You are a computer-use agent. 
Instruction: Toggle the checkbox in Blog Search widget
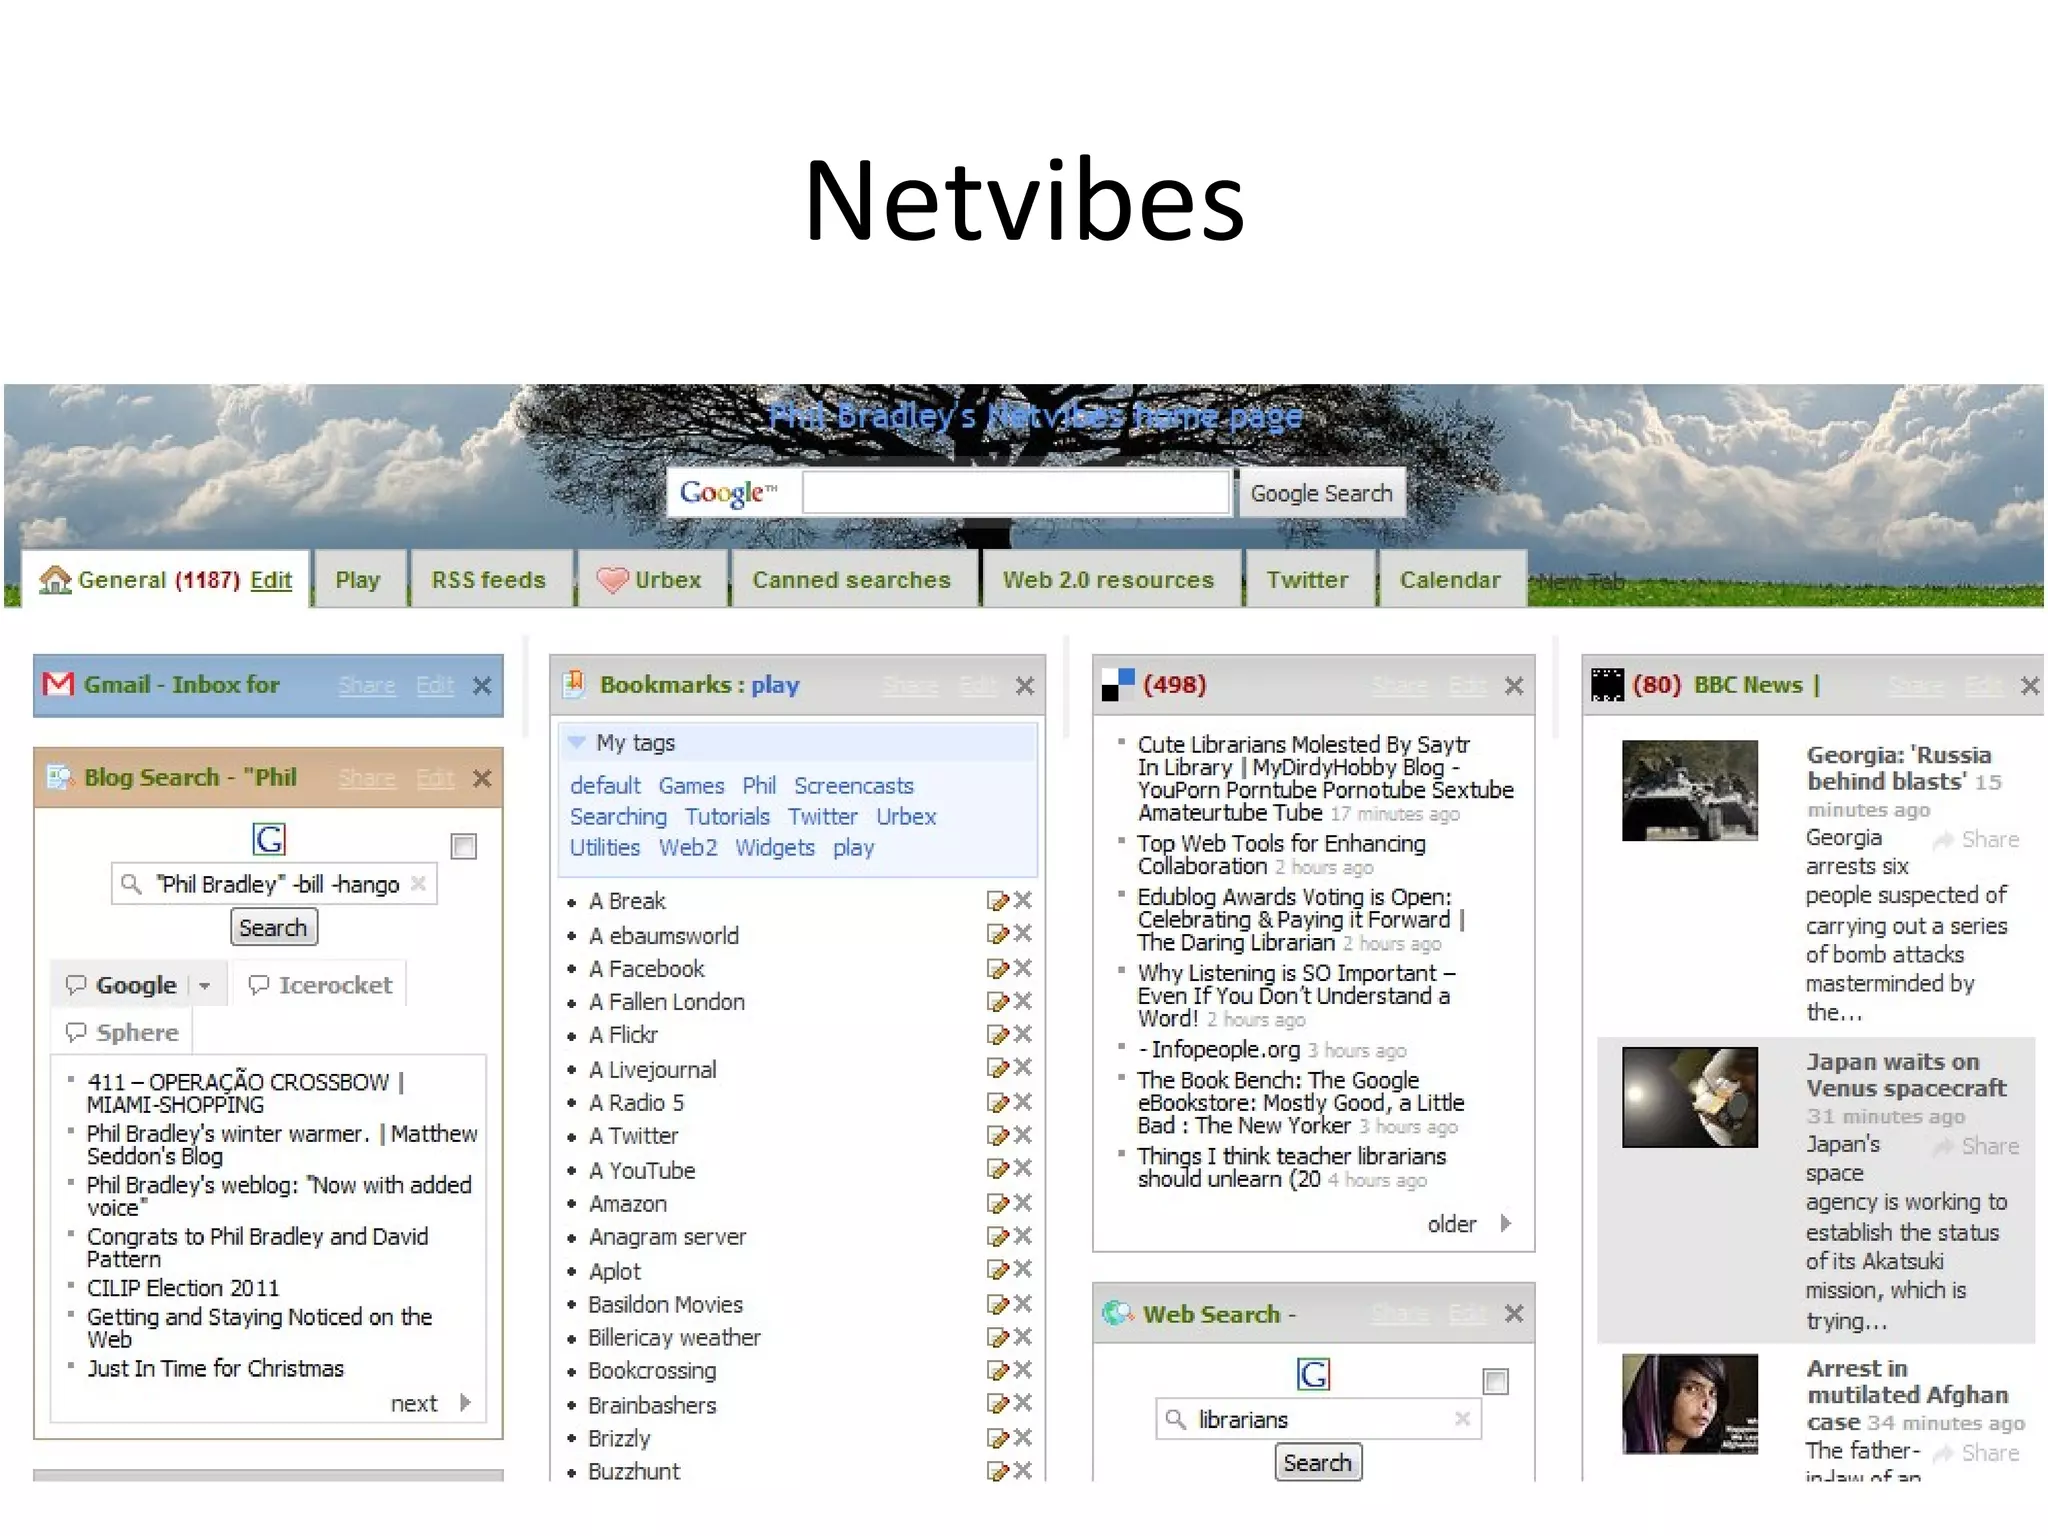[x=463, y=847]
